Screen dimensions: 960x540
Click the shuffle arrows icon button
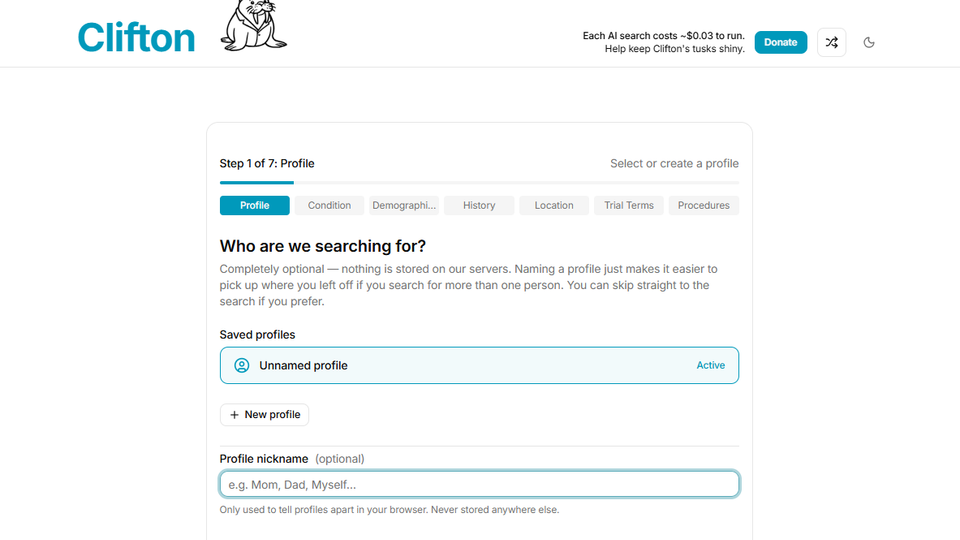click(831, 42)
